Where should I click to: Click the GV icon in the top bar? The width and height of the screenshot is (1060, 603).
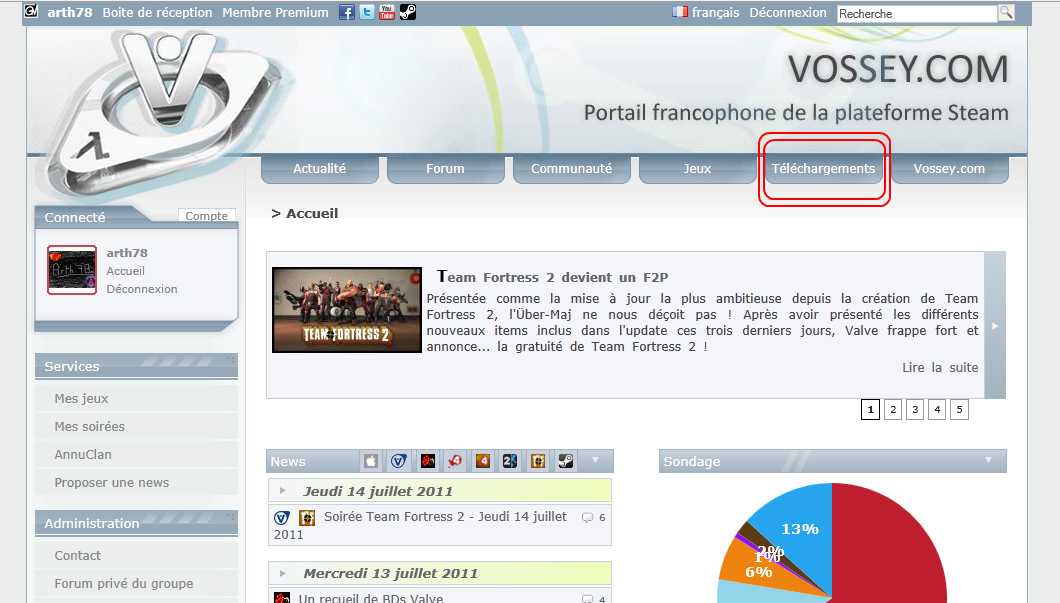point(31,11)
